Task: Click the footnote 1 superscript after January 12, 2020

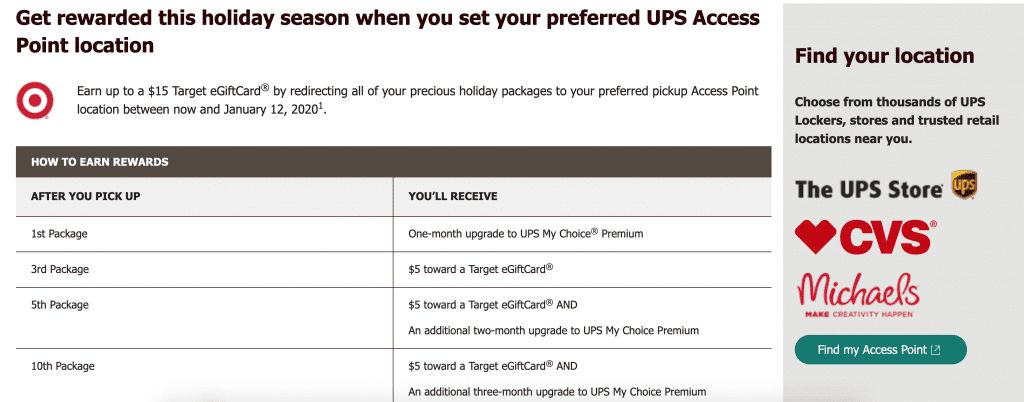Action: point(321,105)
